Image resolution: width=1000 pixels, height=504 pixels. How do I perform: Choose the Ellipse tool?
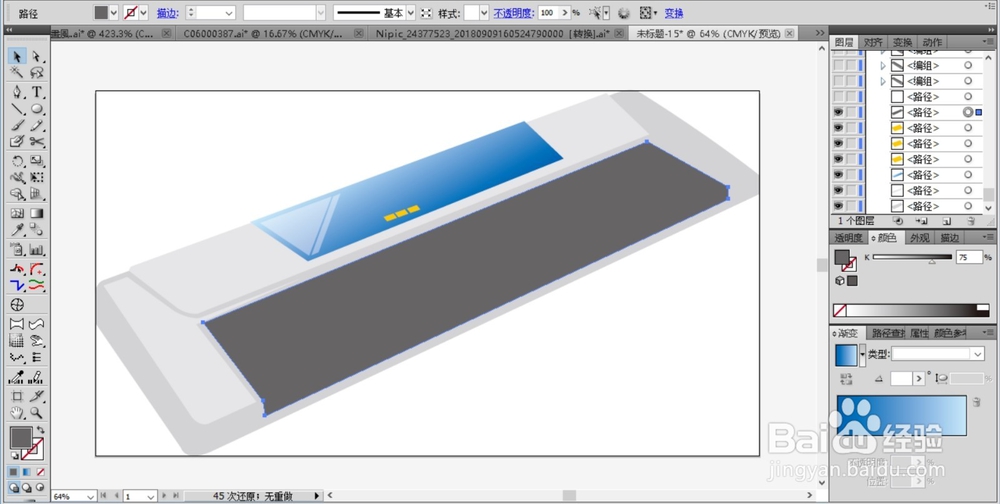pyautogui.click(x=36, y=109)
